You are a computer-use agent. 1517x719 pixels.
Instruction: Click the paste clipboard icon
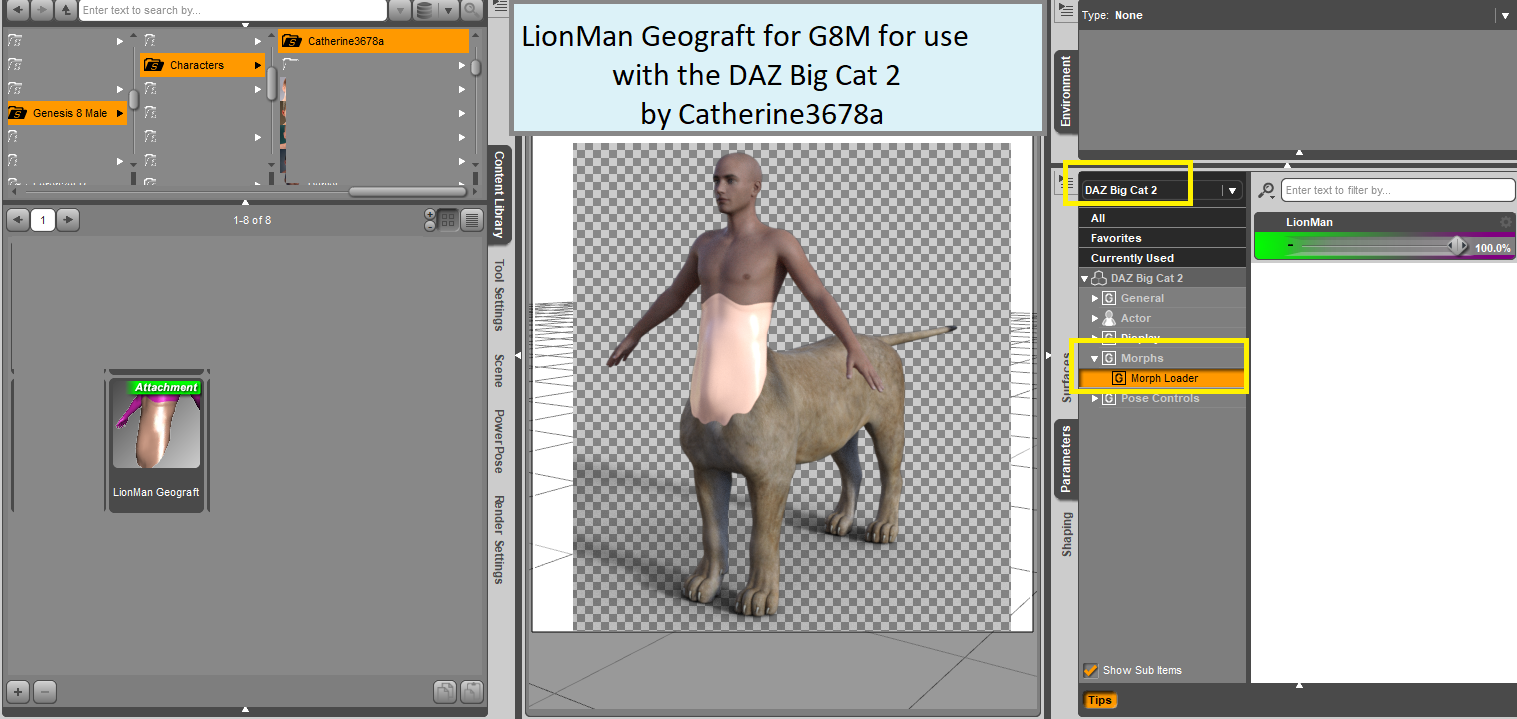471,691
